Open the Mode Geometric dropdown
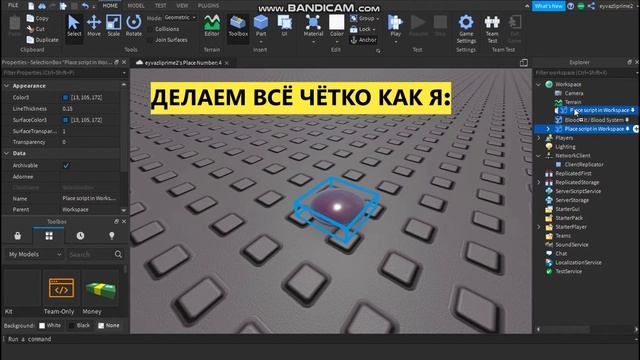The height and width of the screenshot is (360, 640). pos(180,18)
